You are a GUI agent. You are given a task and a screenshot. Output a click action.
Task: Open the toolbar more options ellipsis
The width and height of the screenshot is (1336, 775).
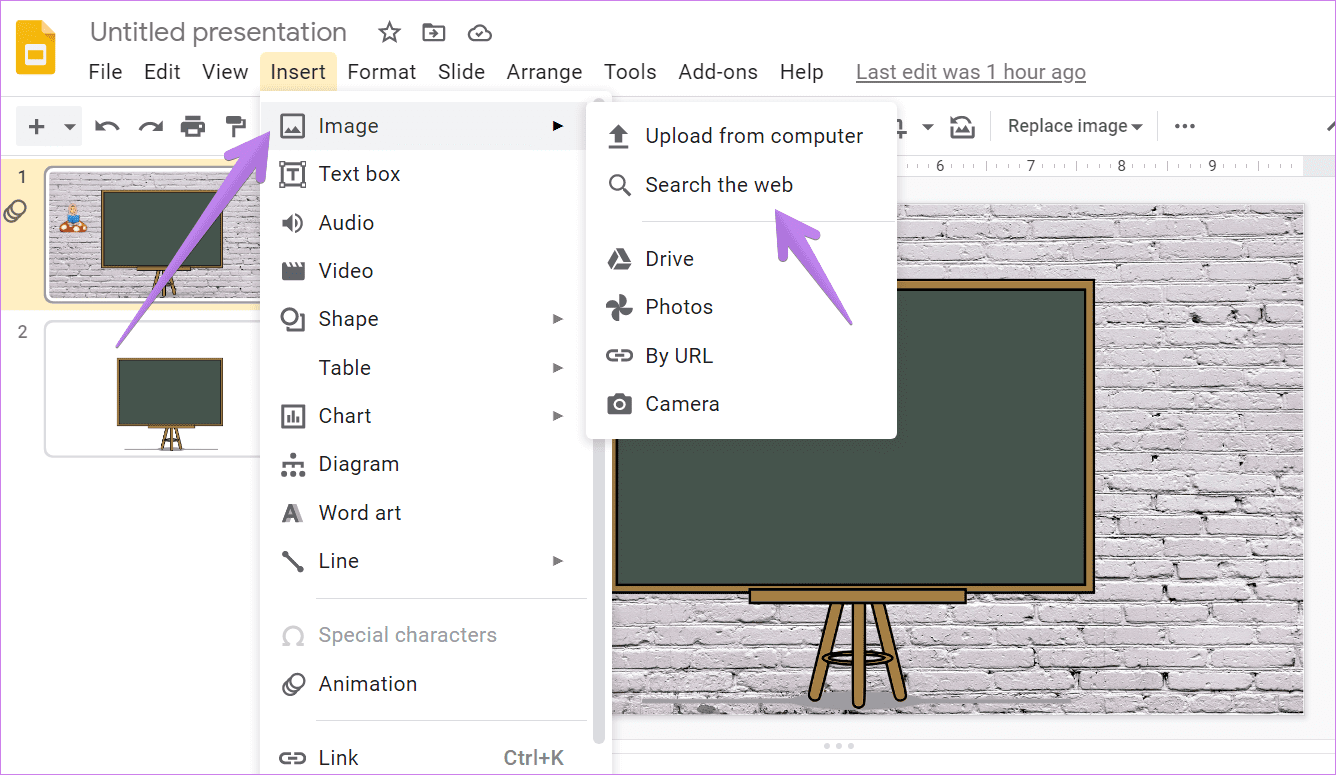(x=1185, y=126)
